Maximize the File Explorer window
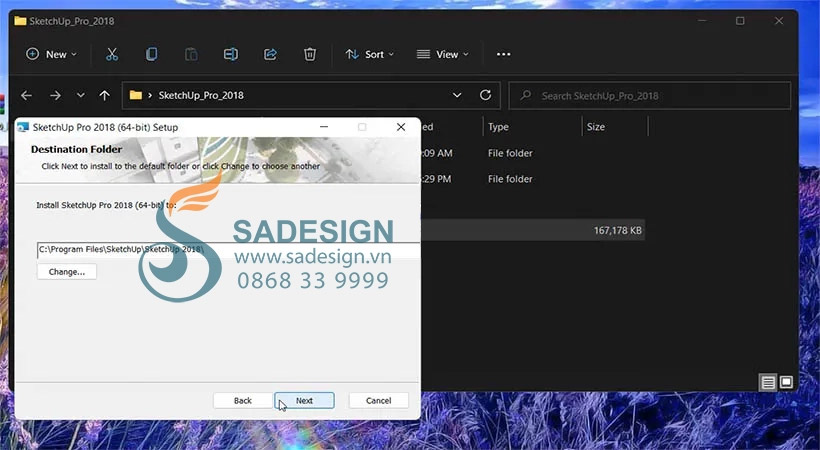820x450 pixels. point(740,21)
